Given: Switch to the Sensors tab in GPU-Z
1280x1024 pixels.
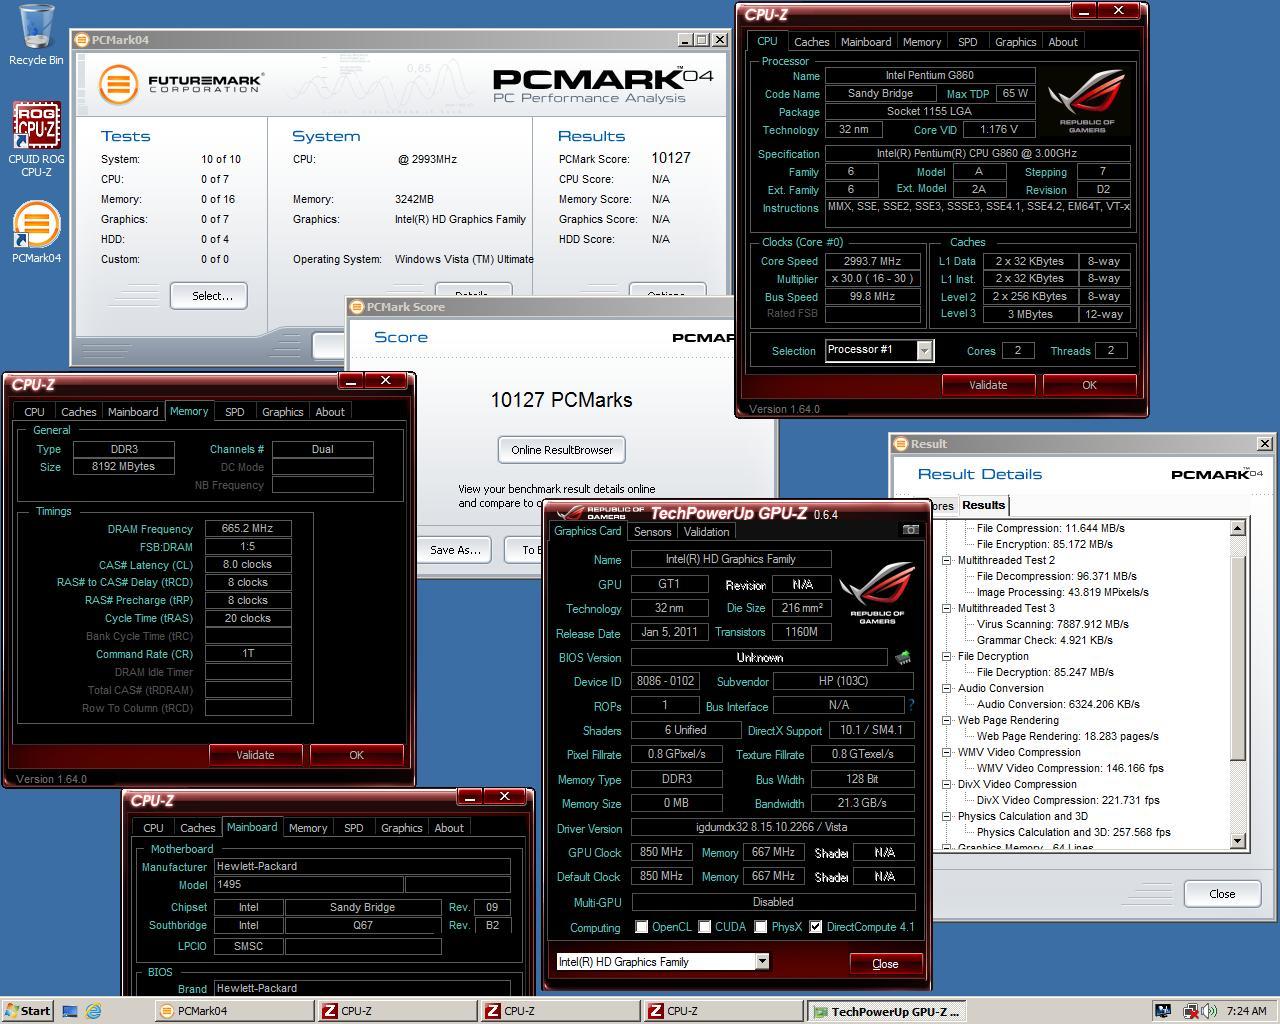Looking at the screenshot, I should click(x=652, y=532).
